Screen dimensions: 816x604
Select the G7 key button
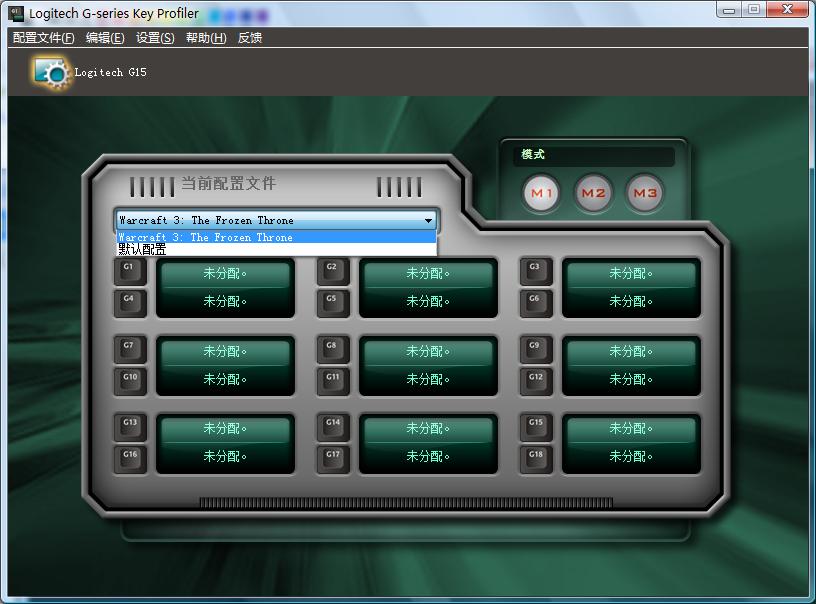pyautogui.click(x=130, y=349)
